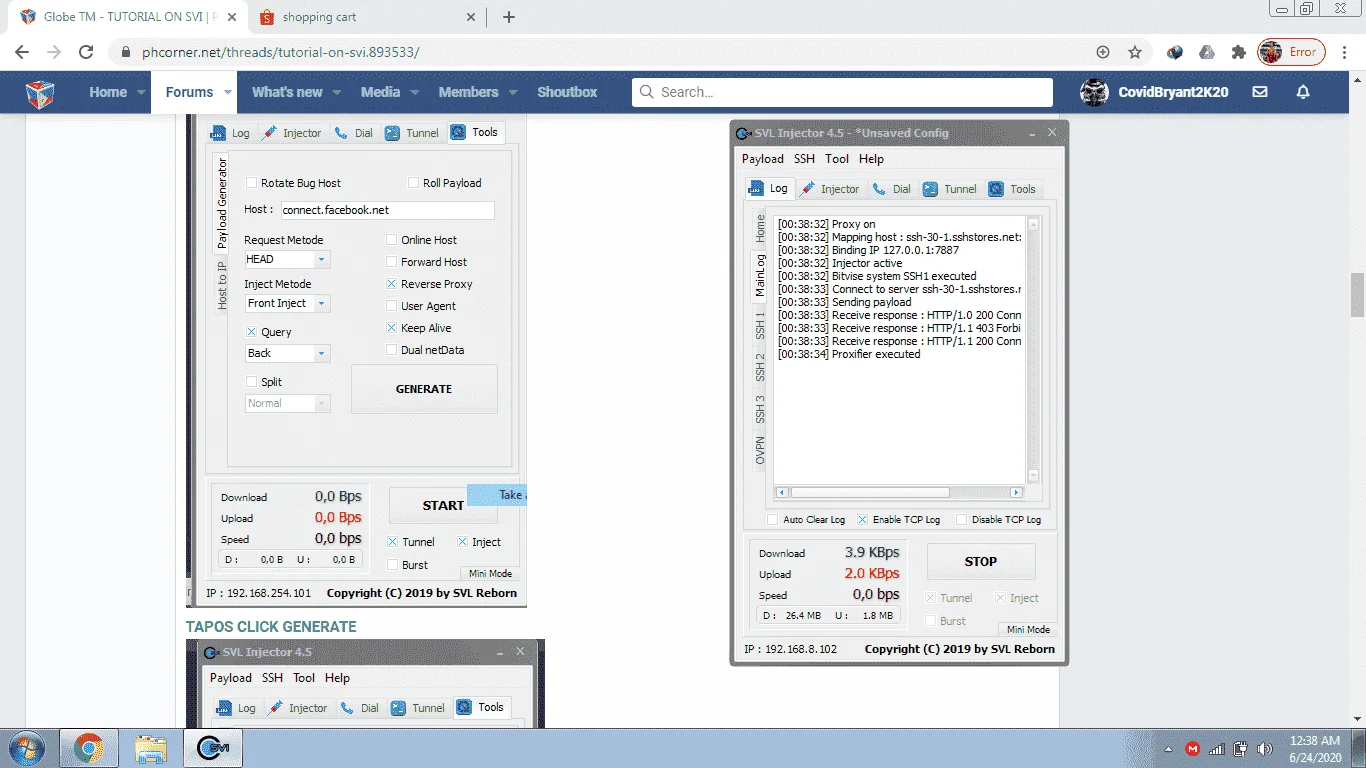The image size is (1366, 768).
Task: Toggle the Split checkbox
Action: click(252, 382)
